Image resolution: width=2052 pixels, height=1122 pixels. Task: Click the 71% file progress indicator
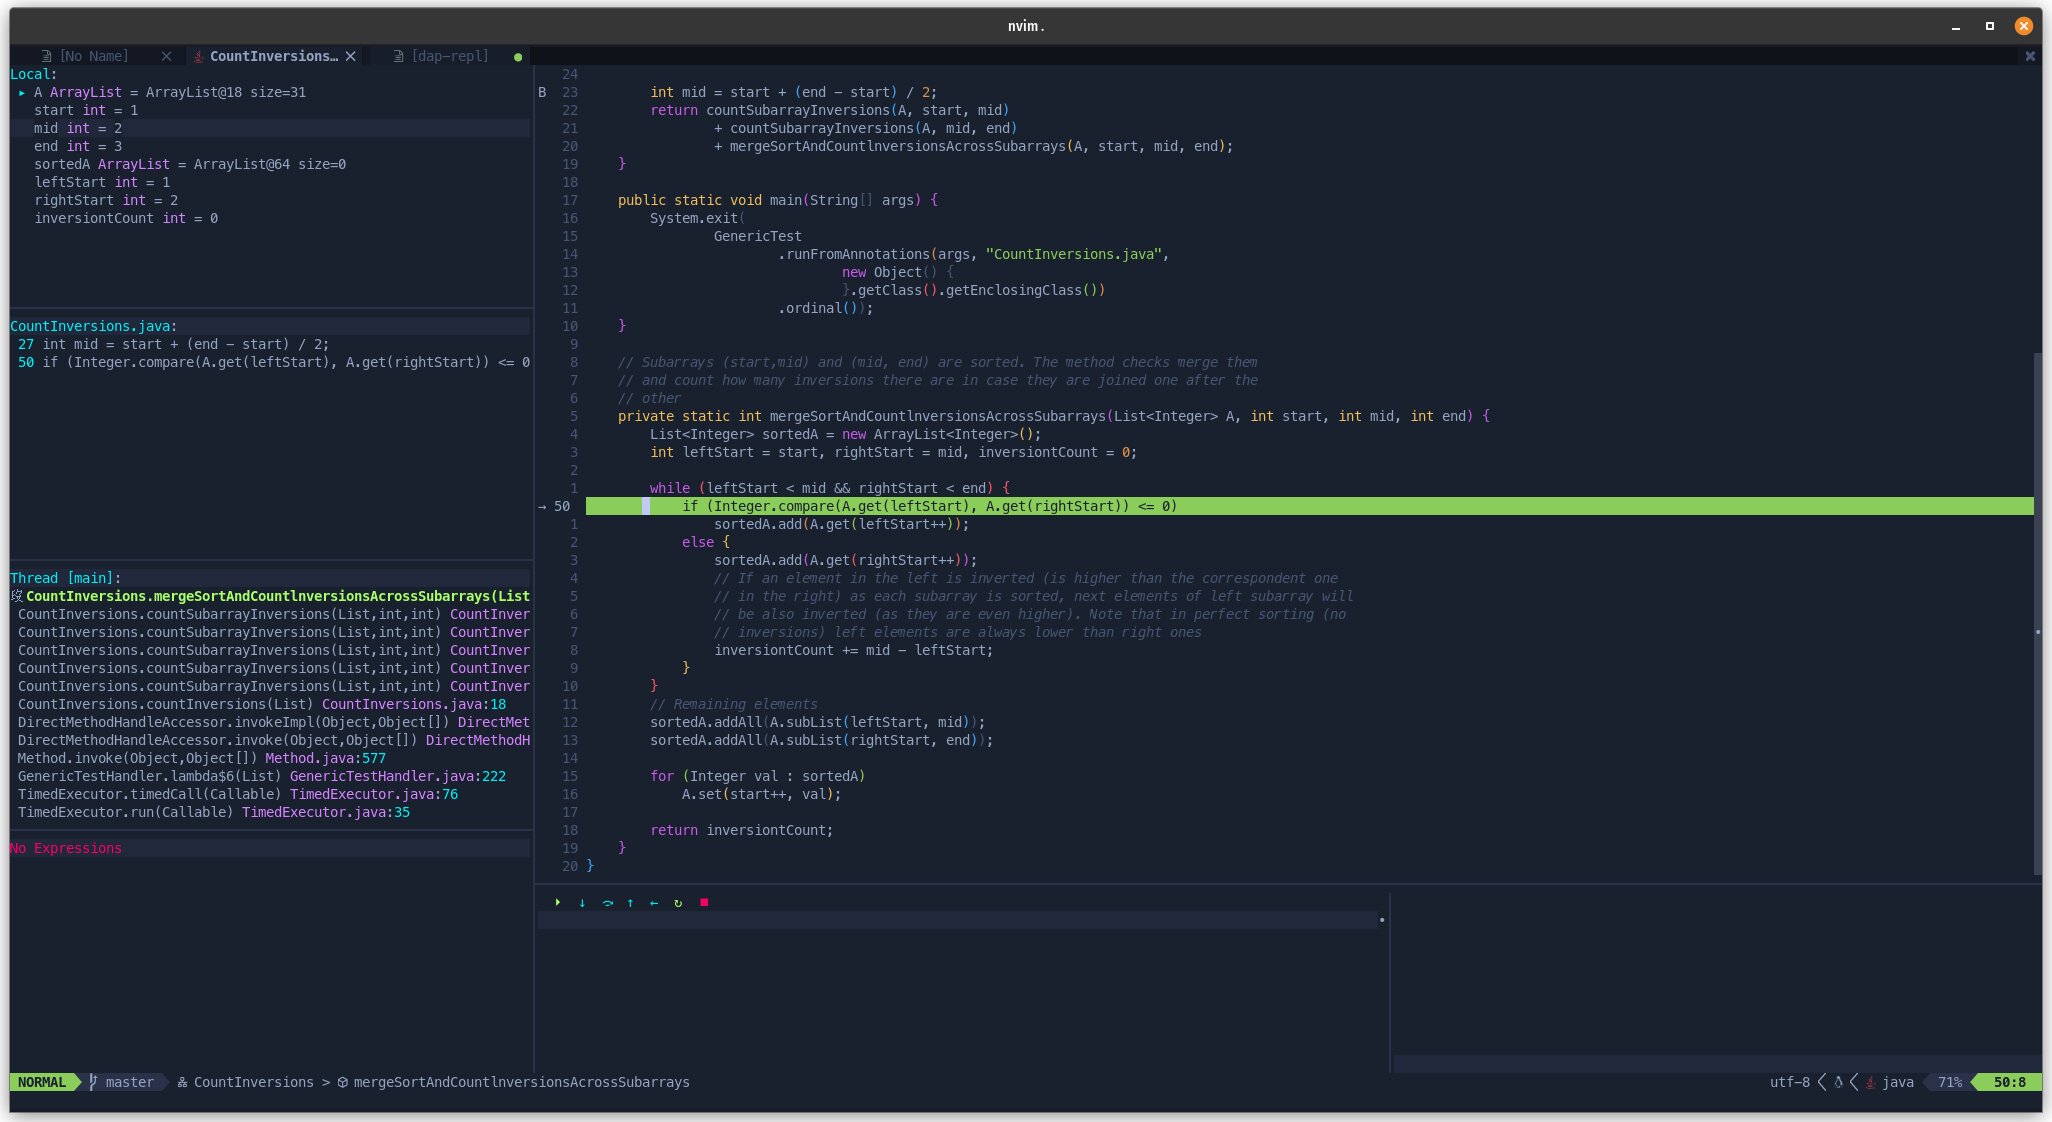(x=1950, y=1082)
